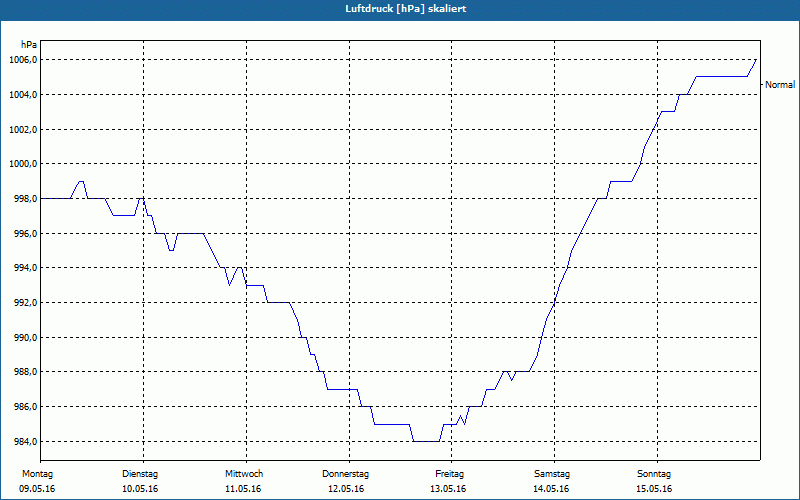Select the 'Dienstag' day label

click(140, 474)
